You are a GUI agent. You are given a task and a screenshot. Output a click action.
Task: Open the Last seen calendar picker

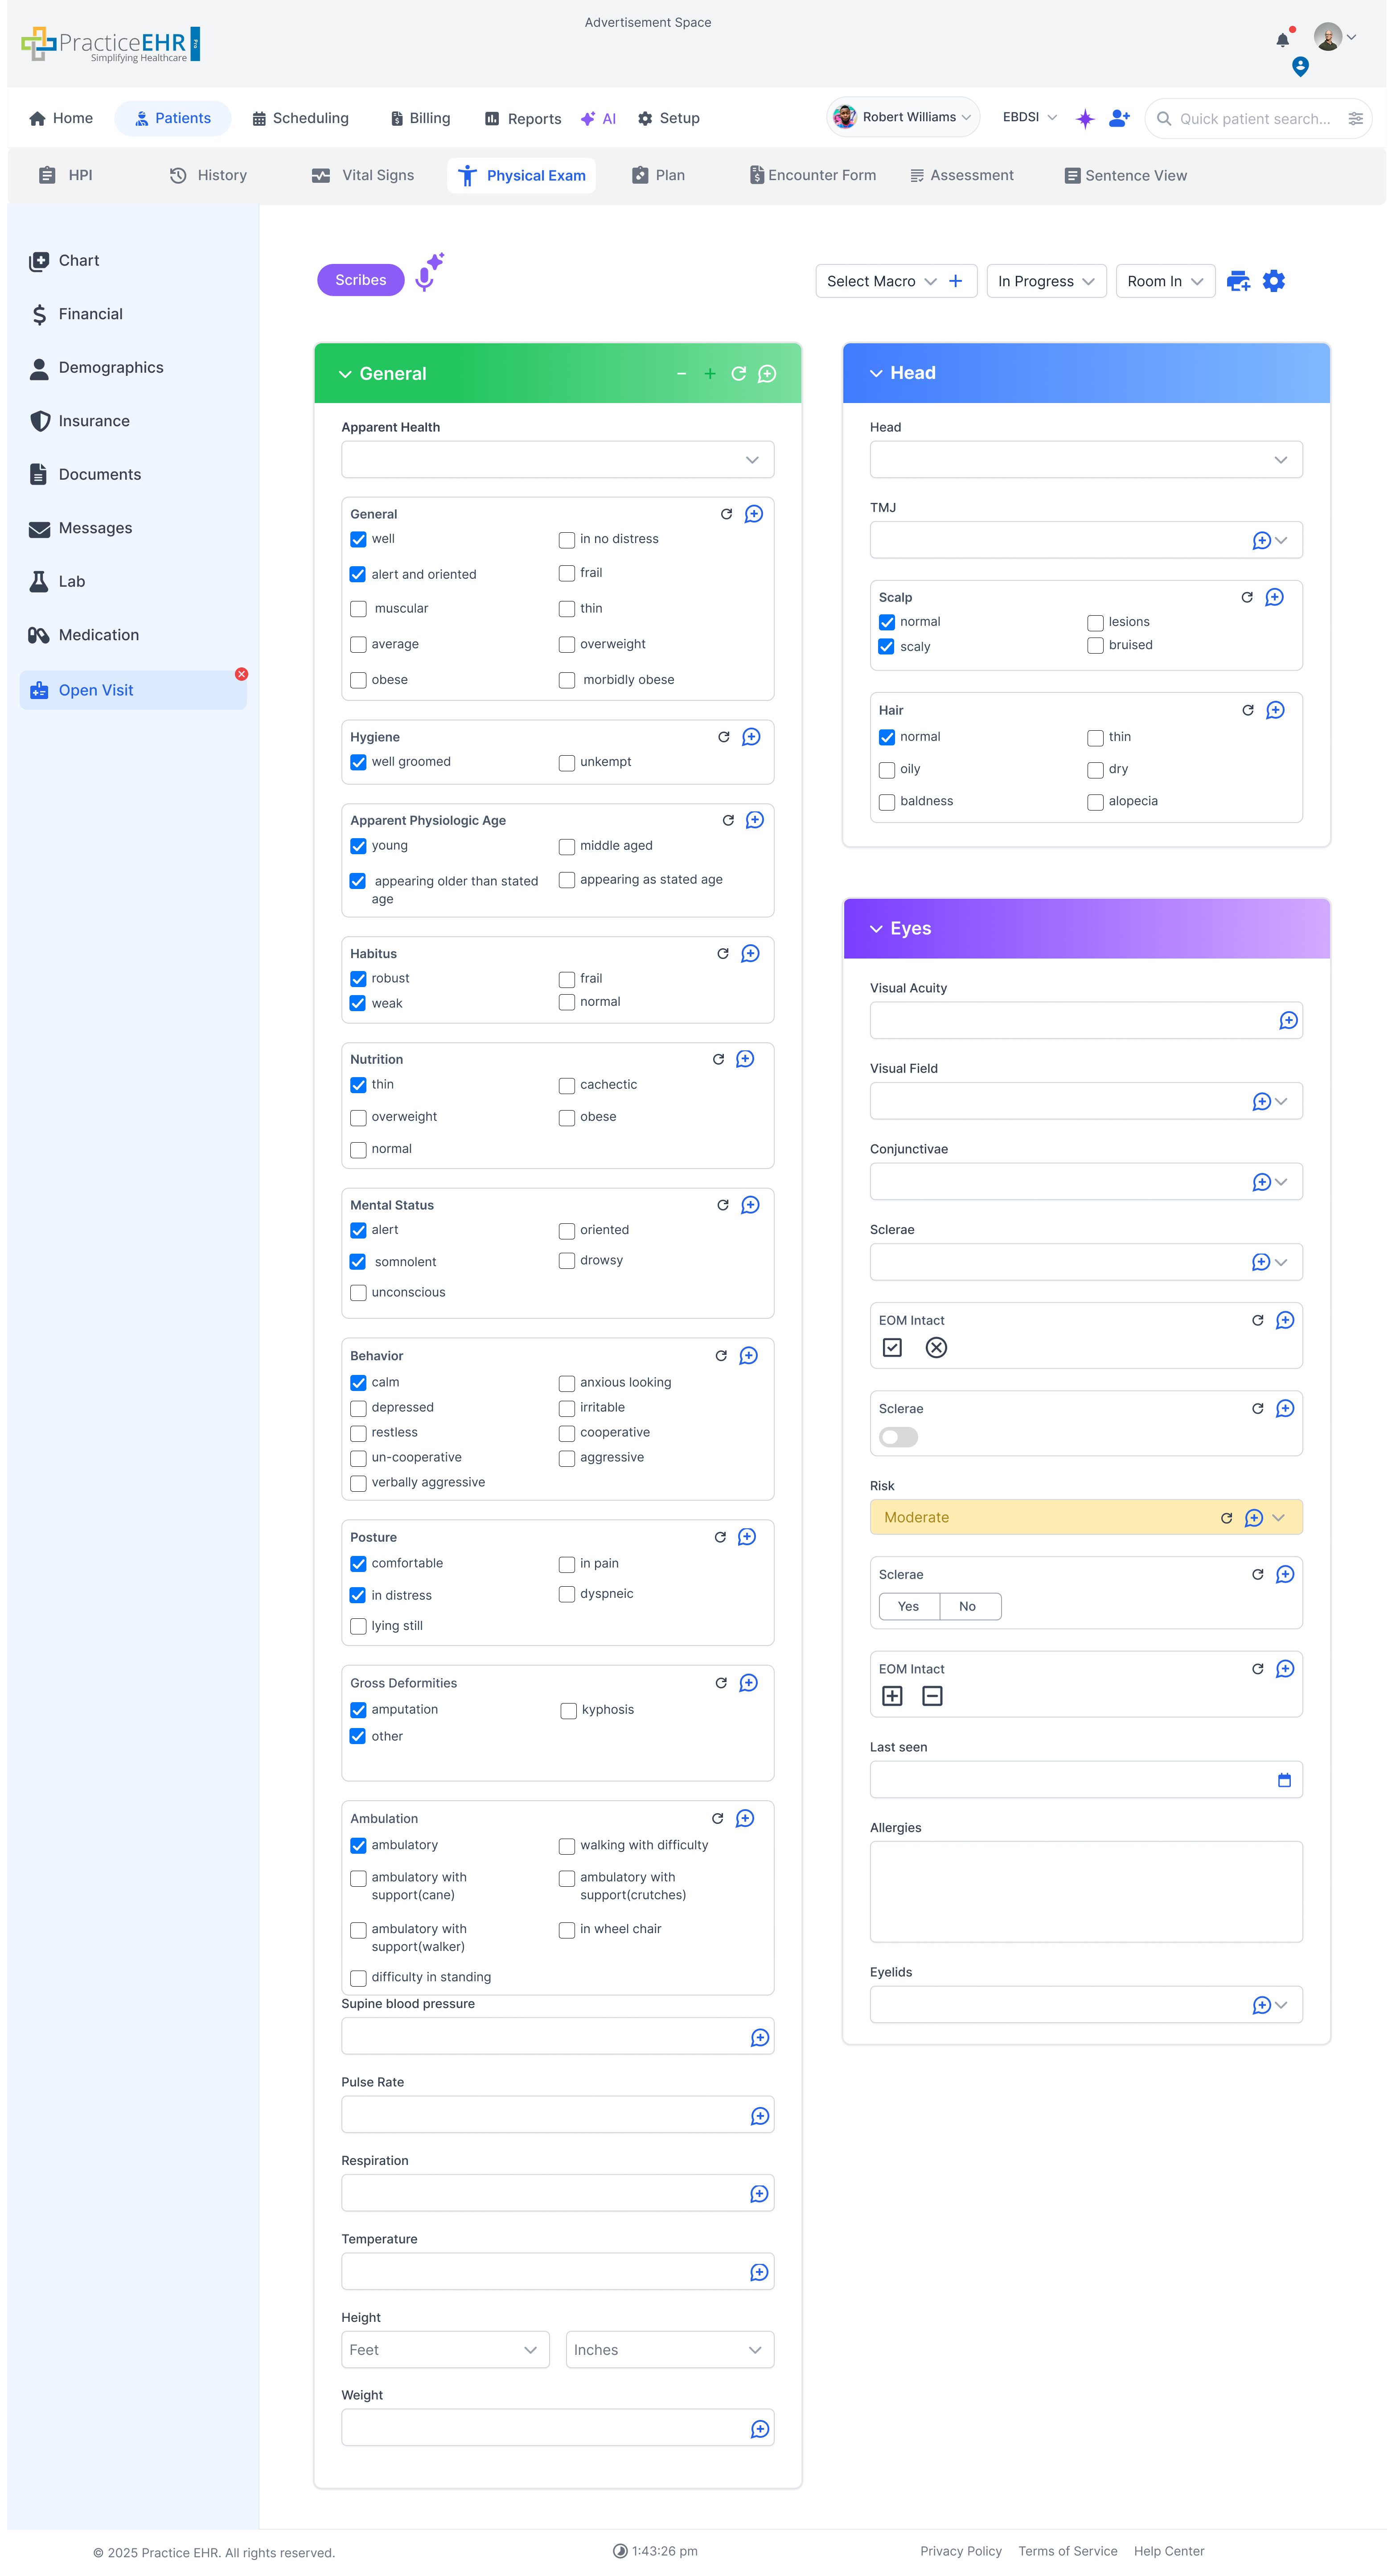click(1284, 1780)
